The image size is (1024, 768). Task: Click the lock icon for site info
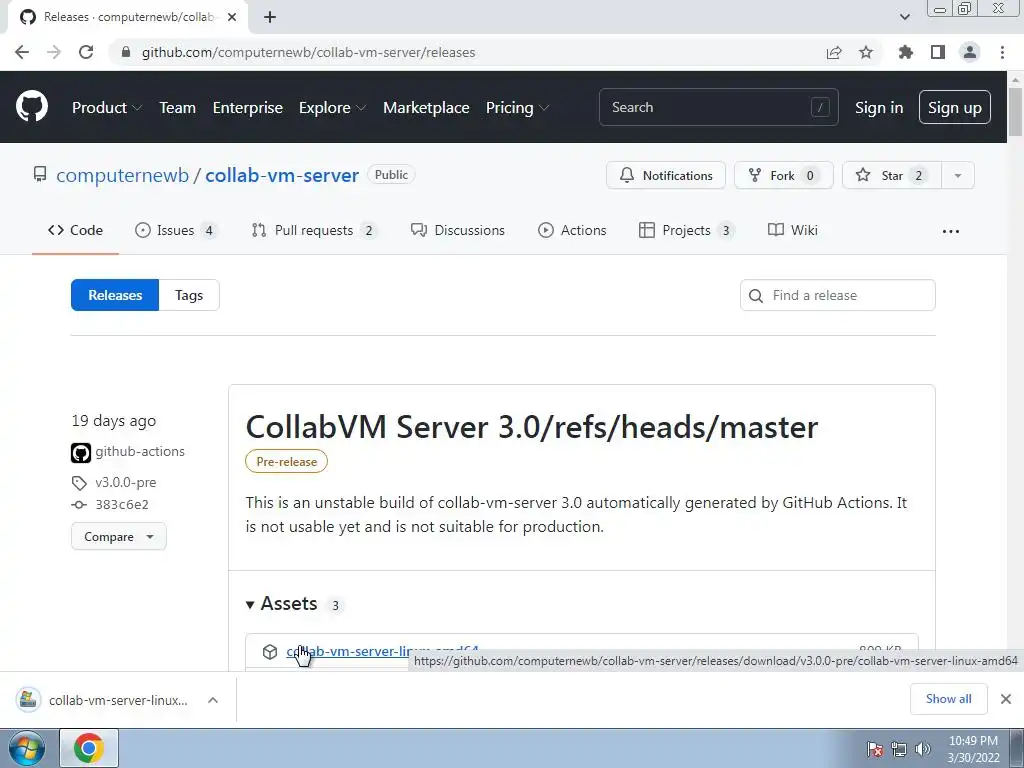126,52
